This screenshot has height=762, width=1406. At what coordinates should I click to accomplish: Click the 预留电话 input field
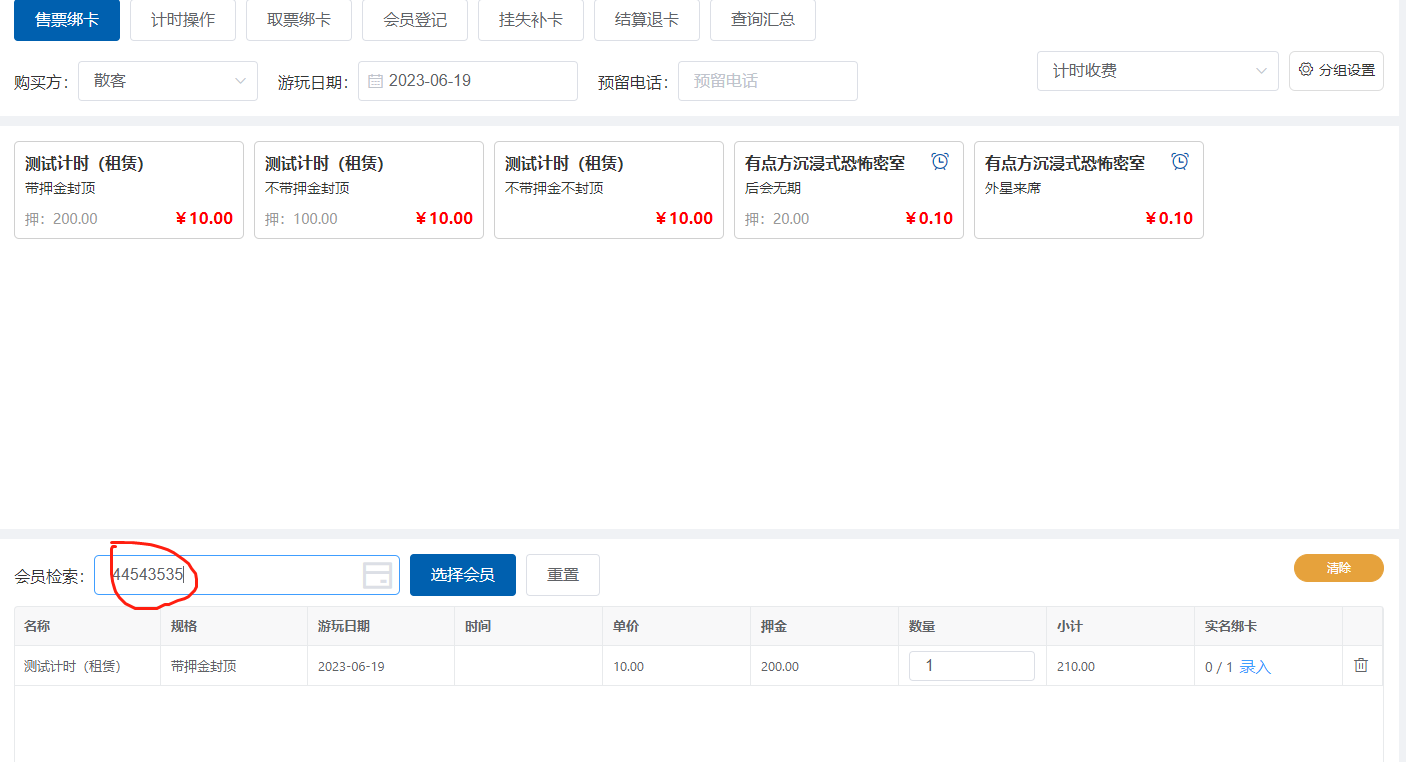tap(767, 81)
